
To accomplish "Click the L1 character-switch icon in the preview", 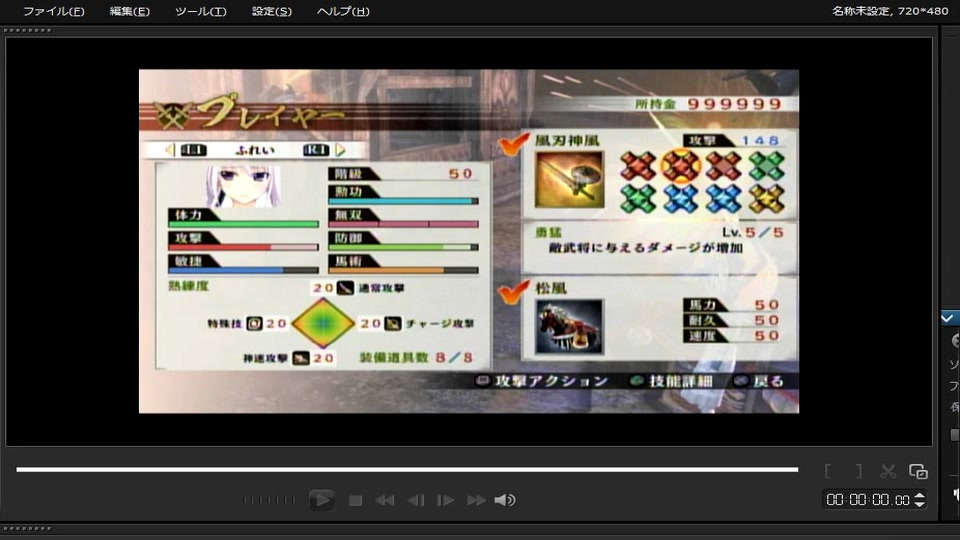I will (x=193, y=150).
